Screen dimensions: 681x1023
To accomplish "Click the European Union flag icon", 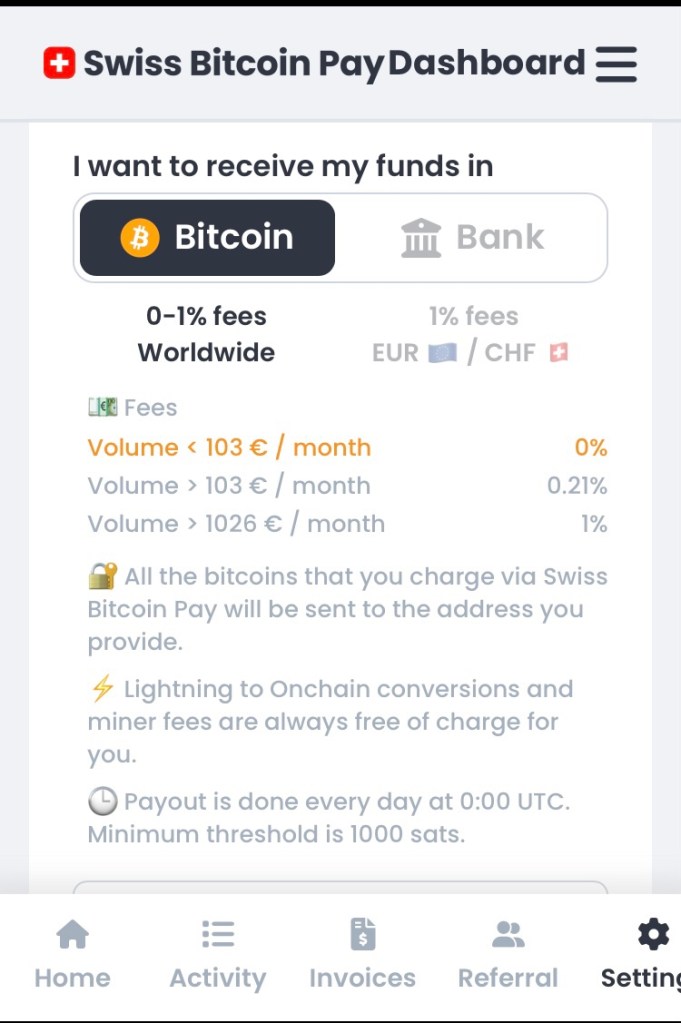I will click(x=442, y=353).
